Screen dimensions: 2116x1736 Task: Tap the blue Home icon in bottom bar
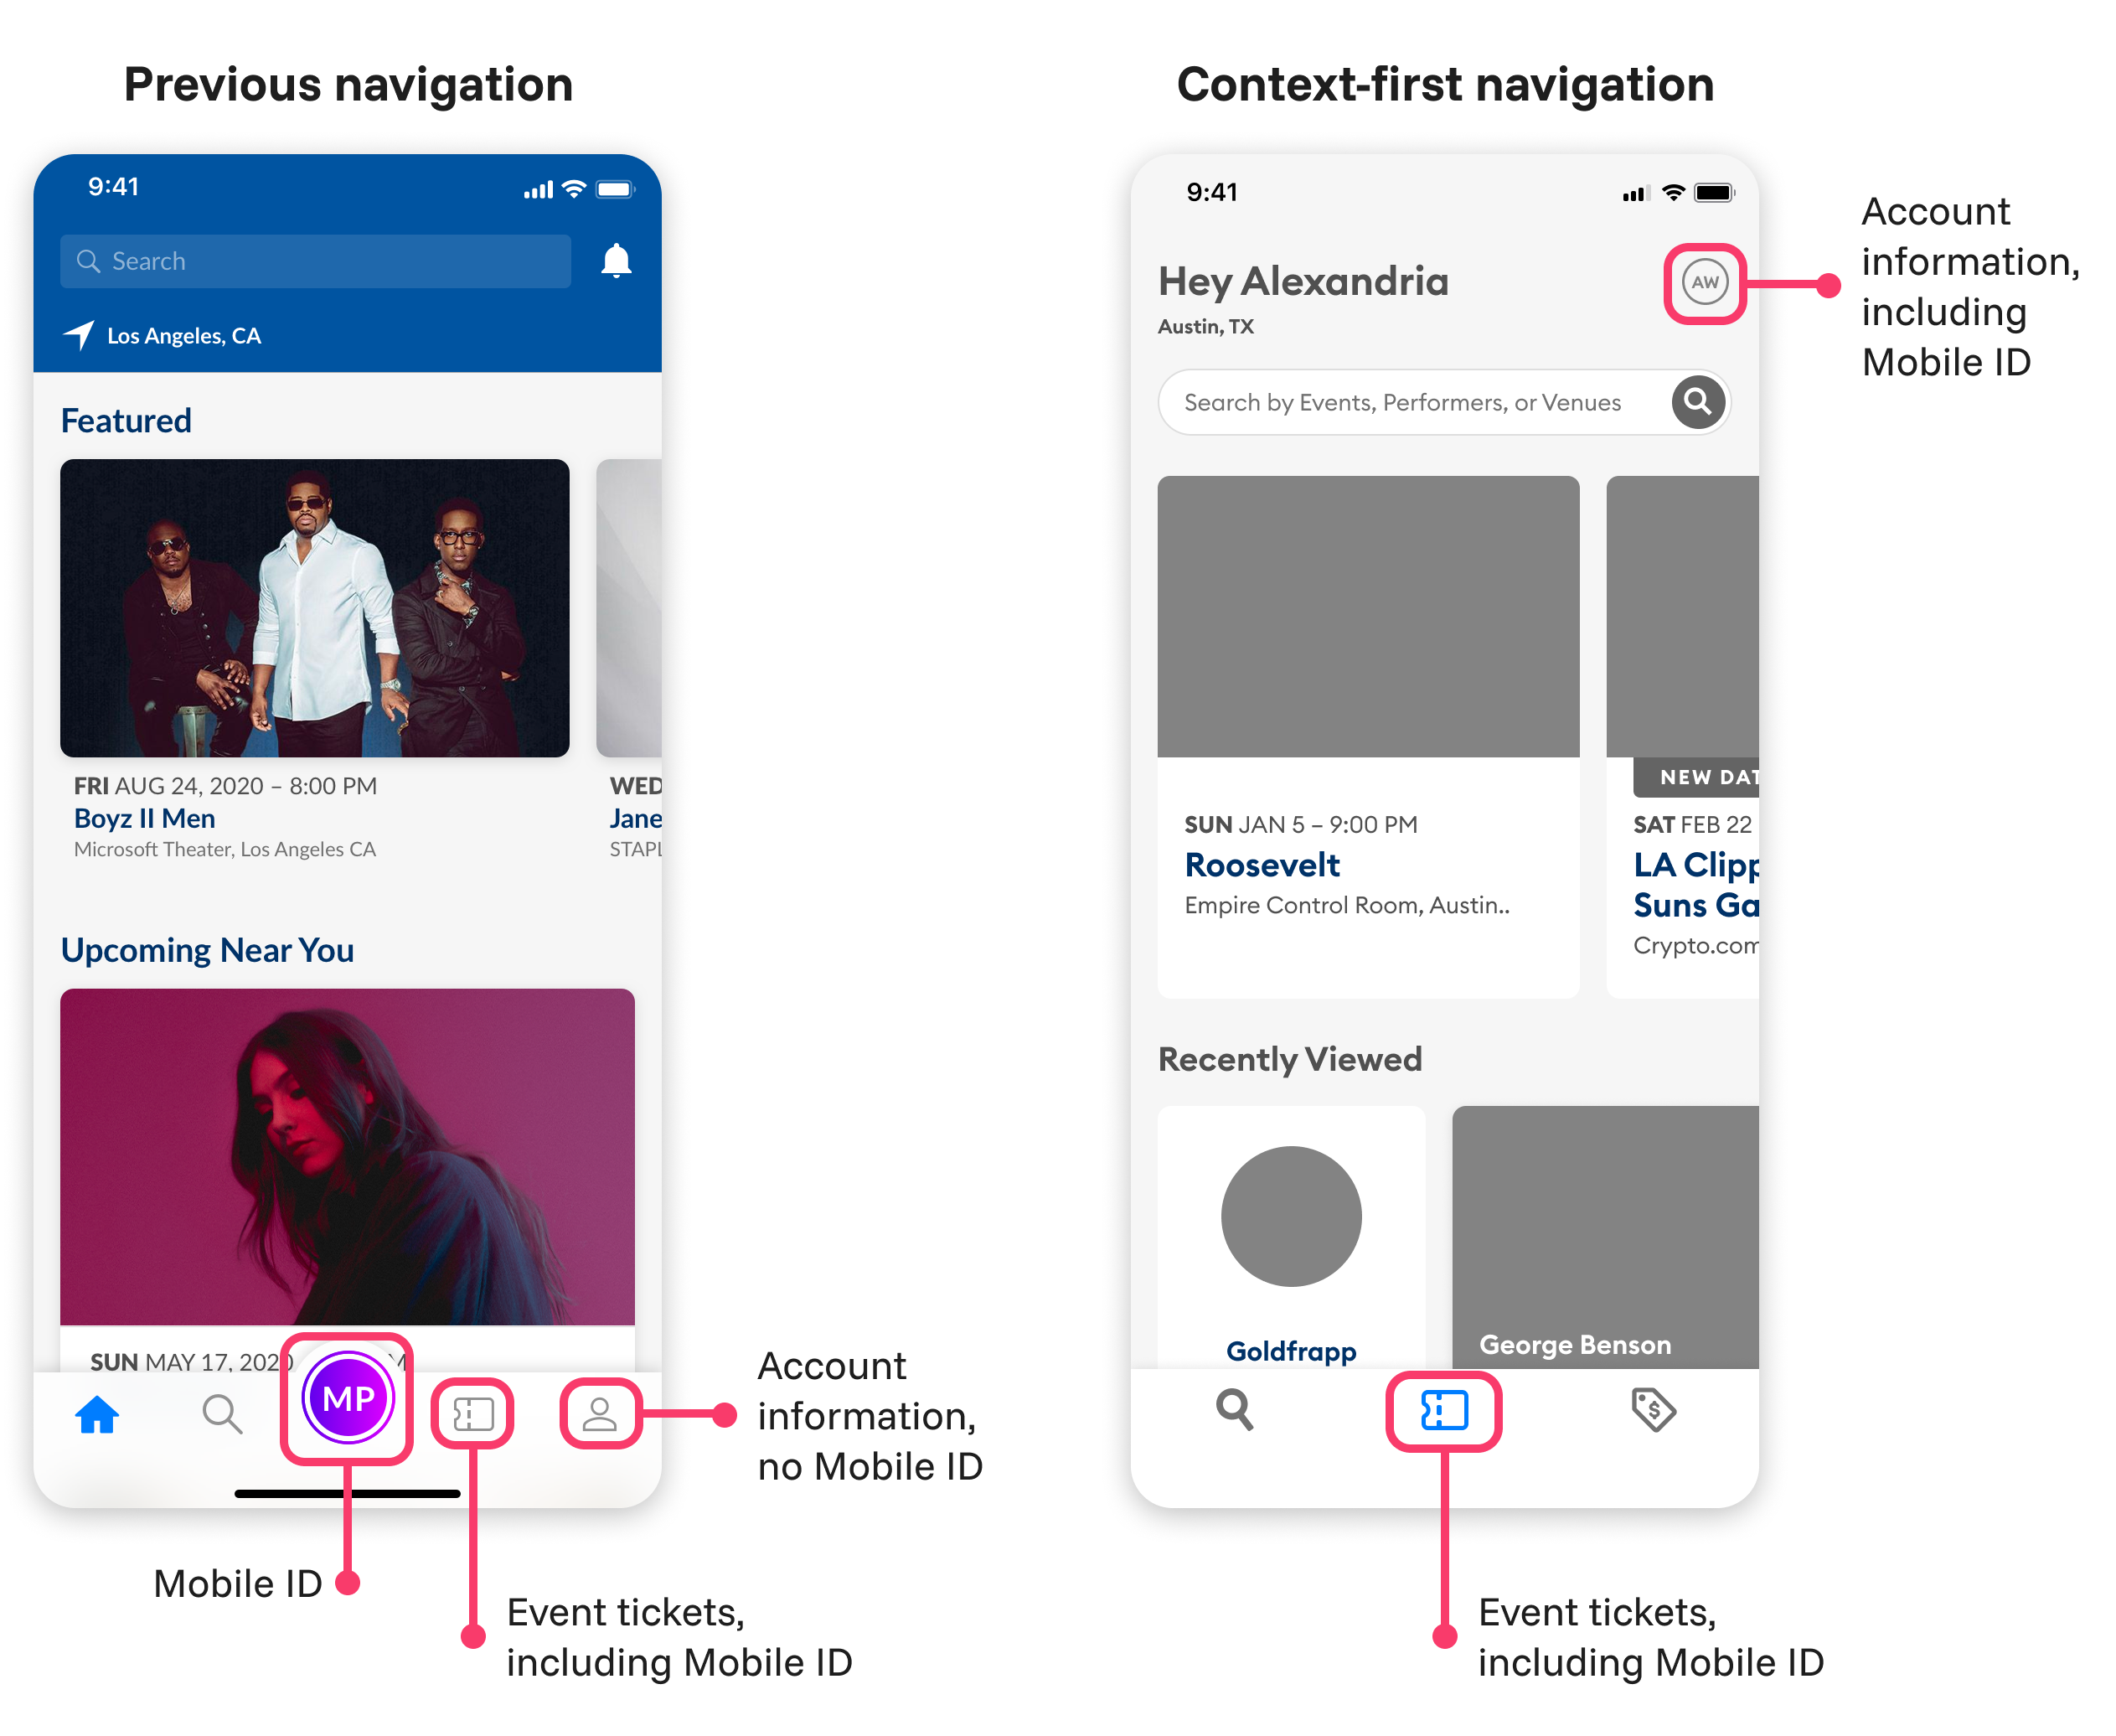(97, 1414)
